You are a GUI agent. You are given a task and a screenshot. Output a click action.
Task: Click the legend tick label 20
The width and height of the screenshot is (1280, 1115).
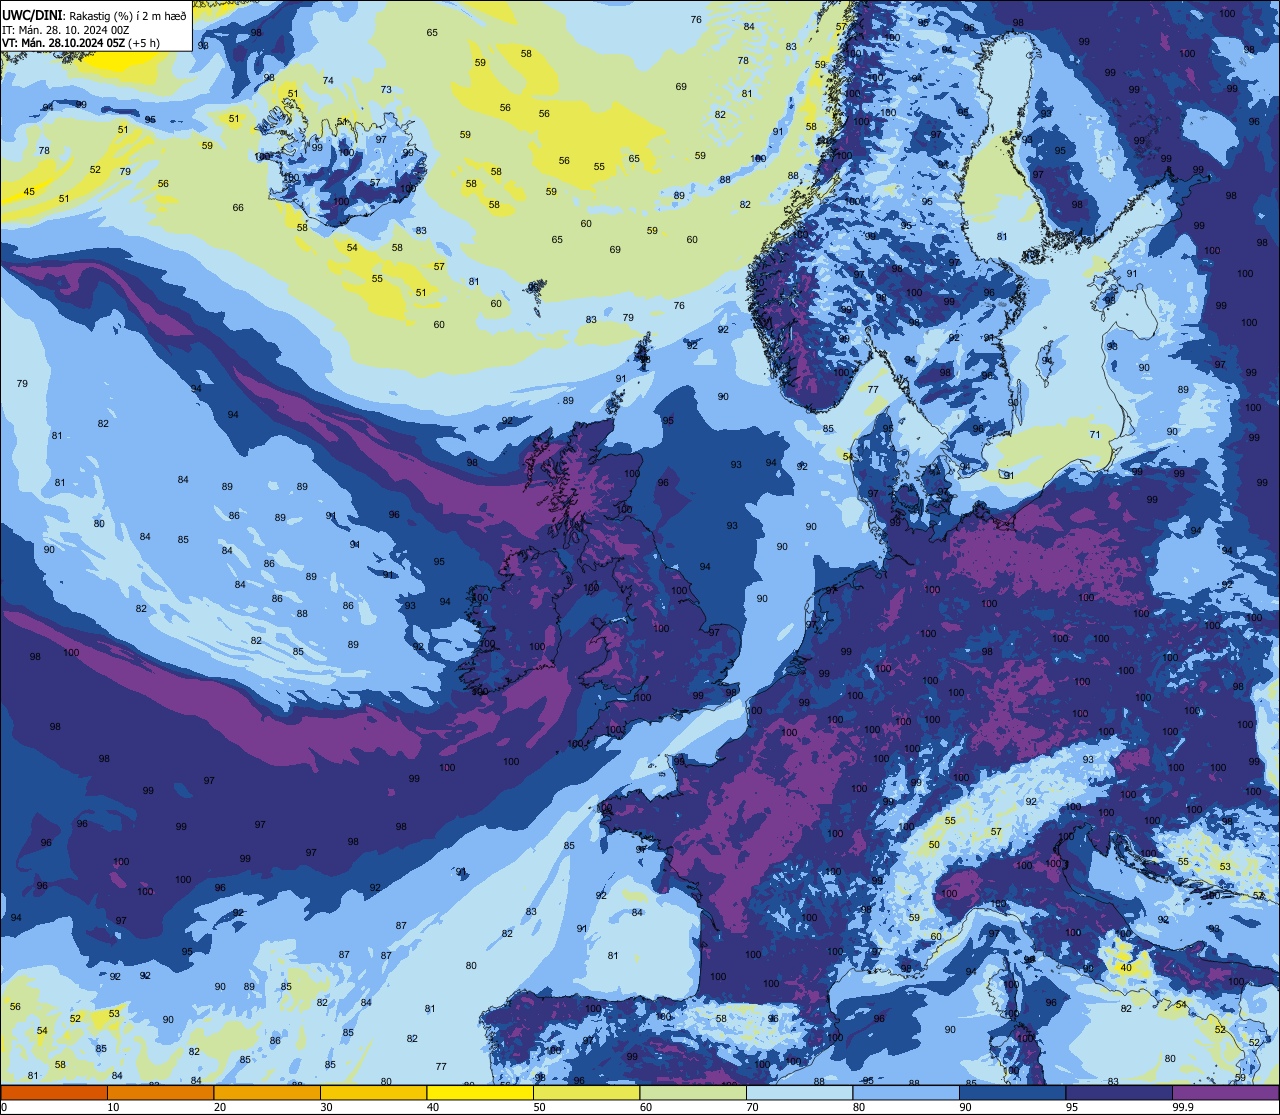[220, 1107]
